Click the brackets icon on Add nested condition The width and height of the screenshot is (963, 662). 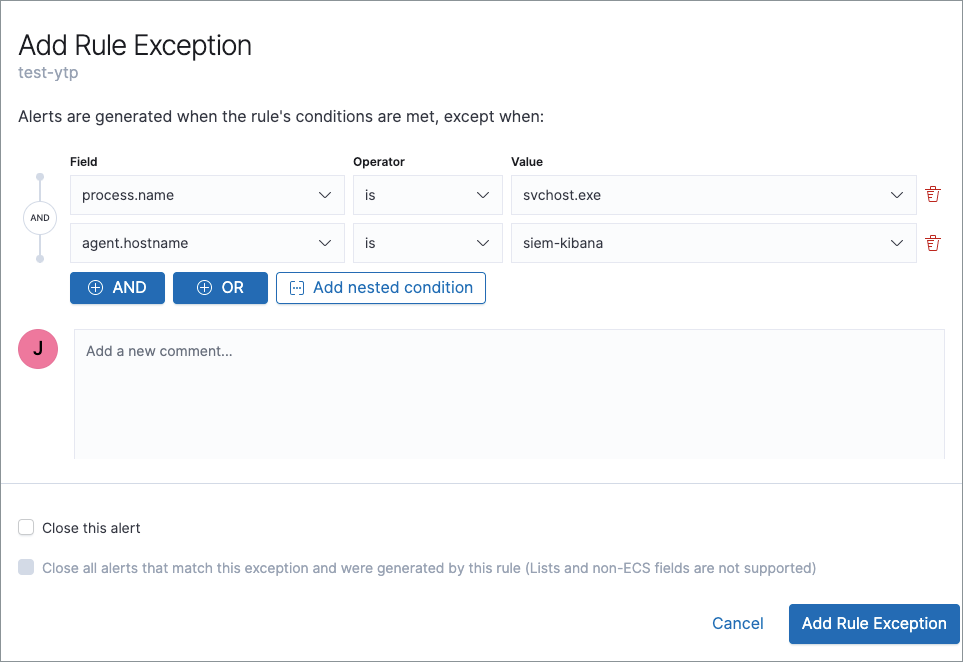[296, 287]
